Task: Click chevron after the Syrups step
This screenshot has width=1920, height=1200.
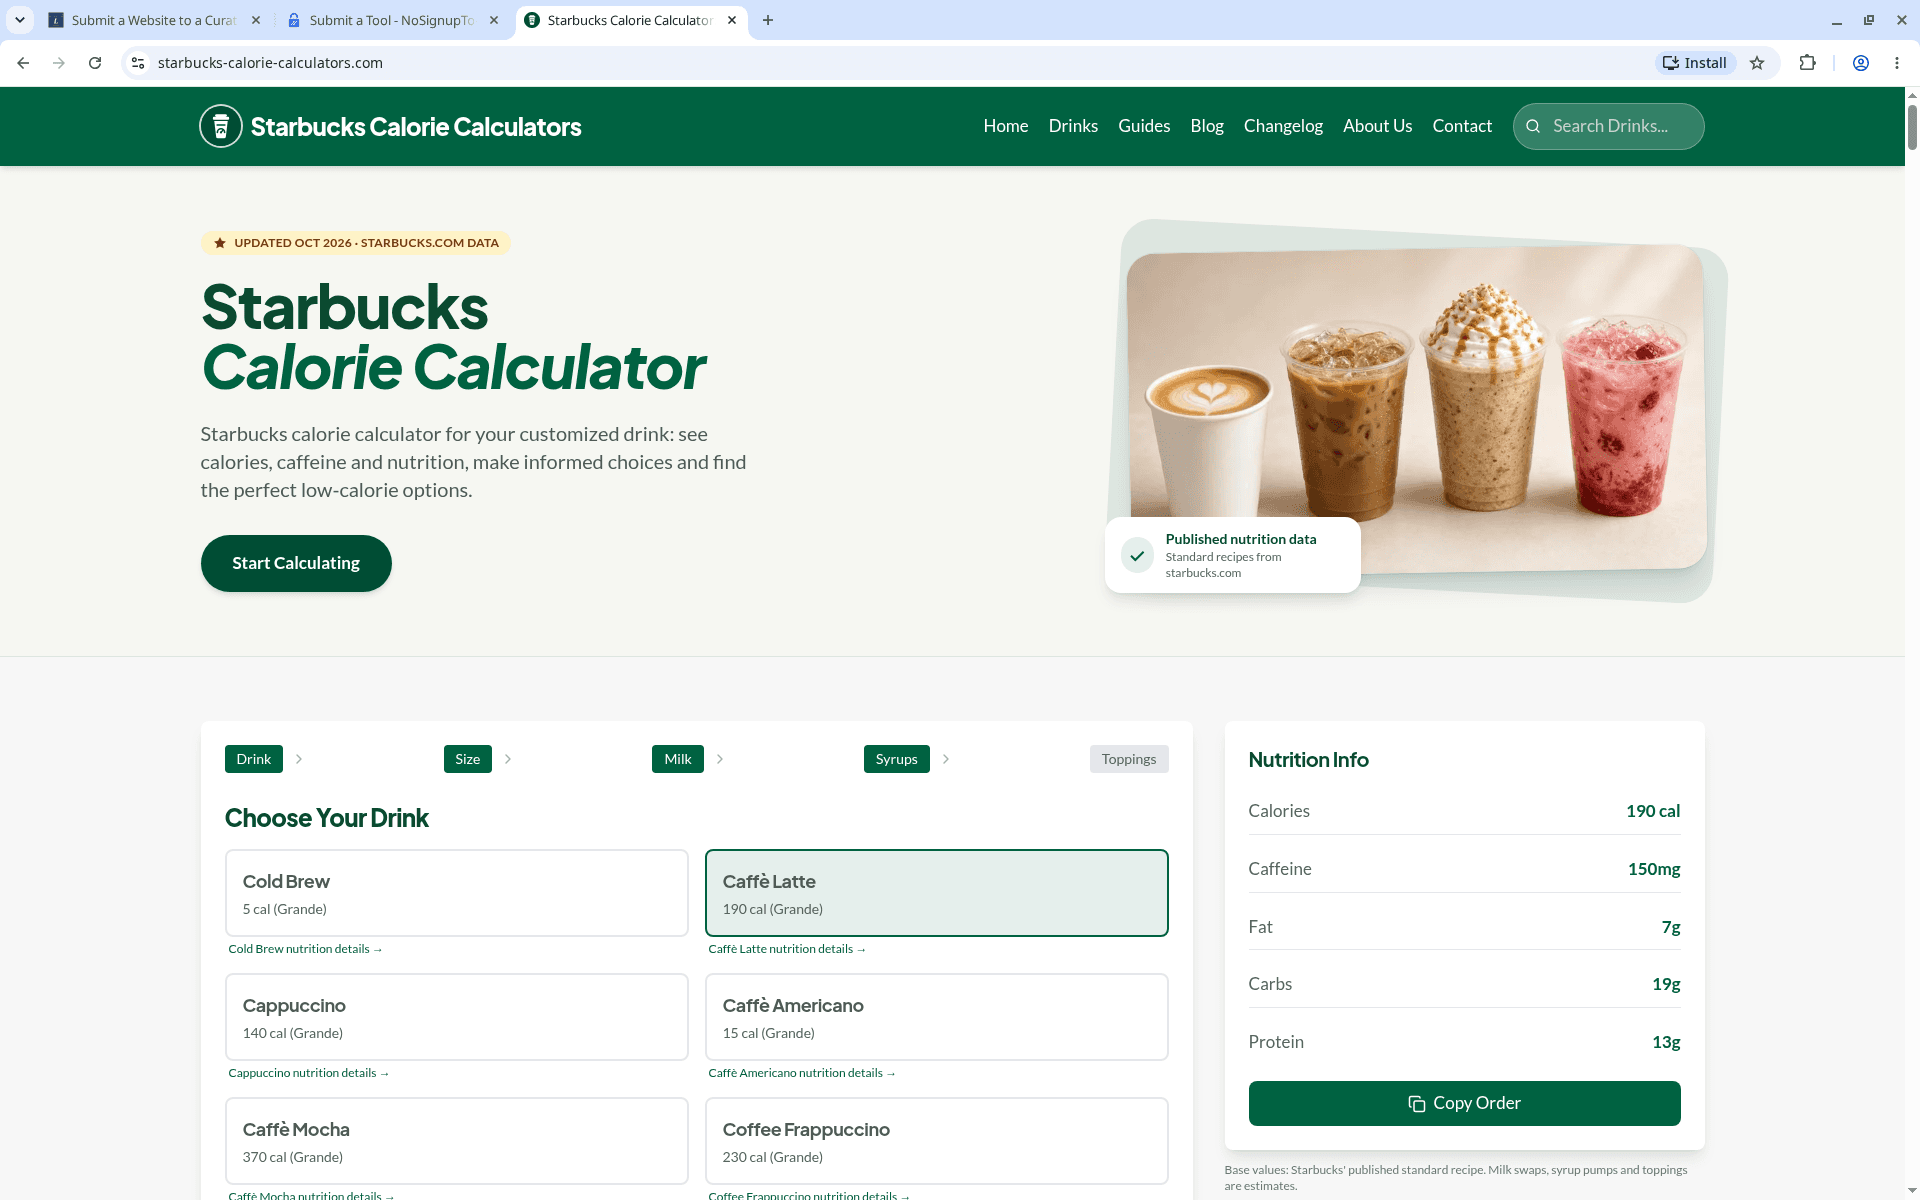Action: coord(946,759)
